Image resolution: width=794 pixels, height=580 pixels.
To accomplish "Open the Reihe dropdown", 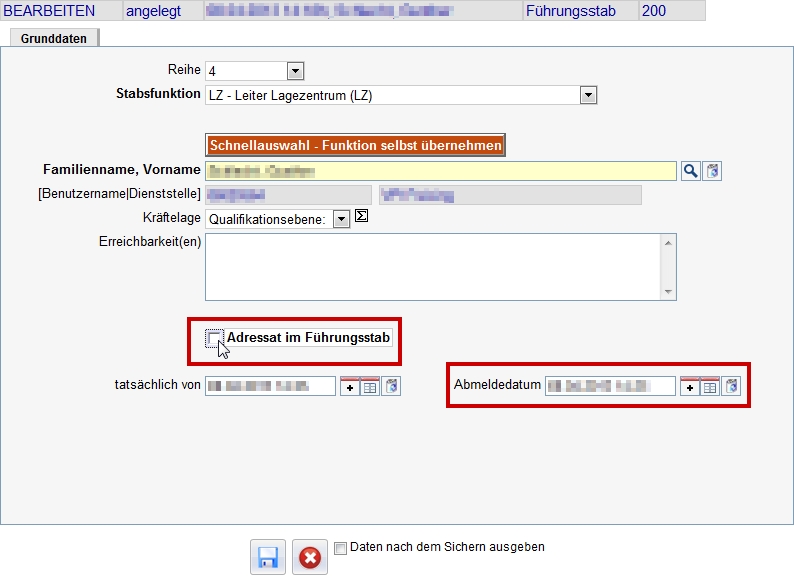I will [x=295, y=71].
